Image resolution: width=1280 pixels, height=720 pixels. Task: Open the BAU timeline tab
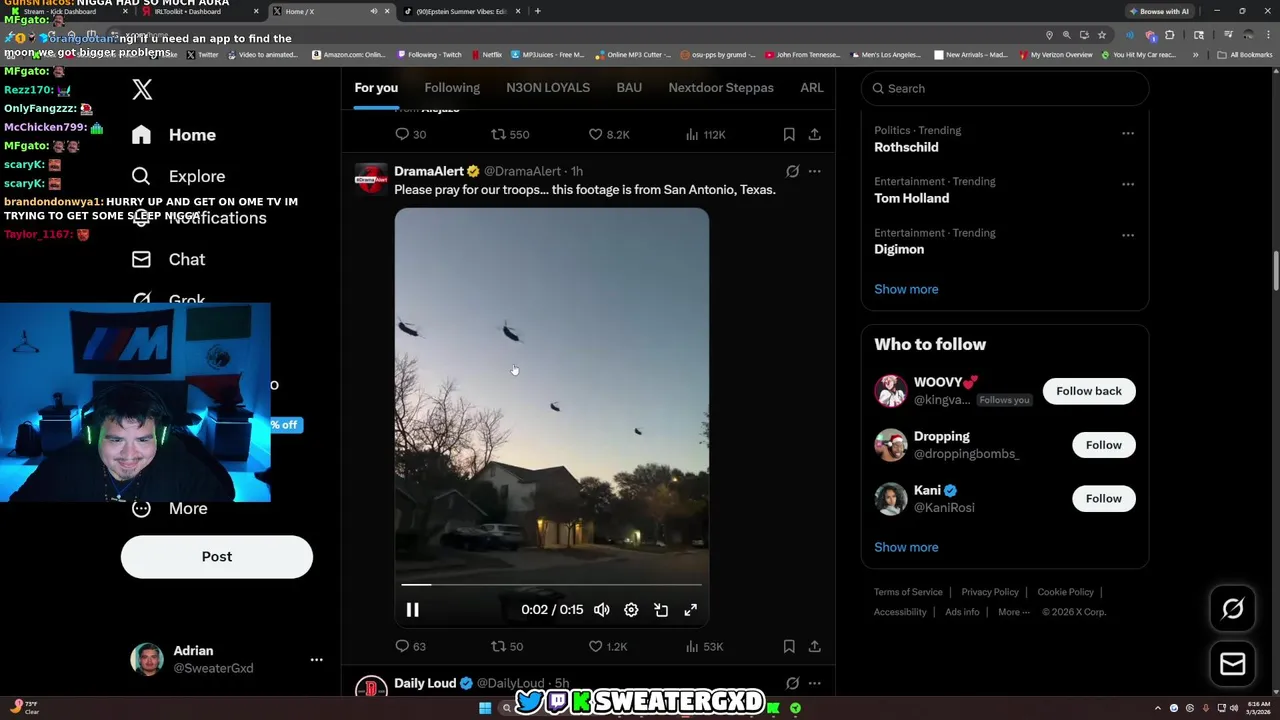[x=629, y=88]
